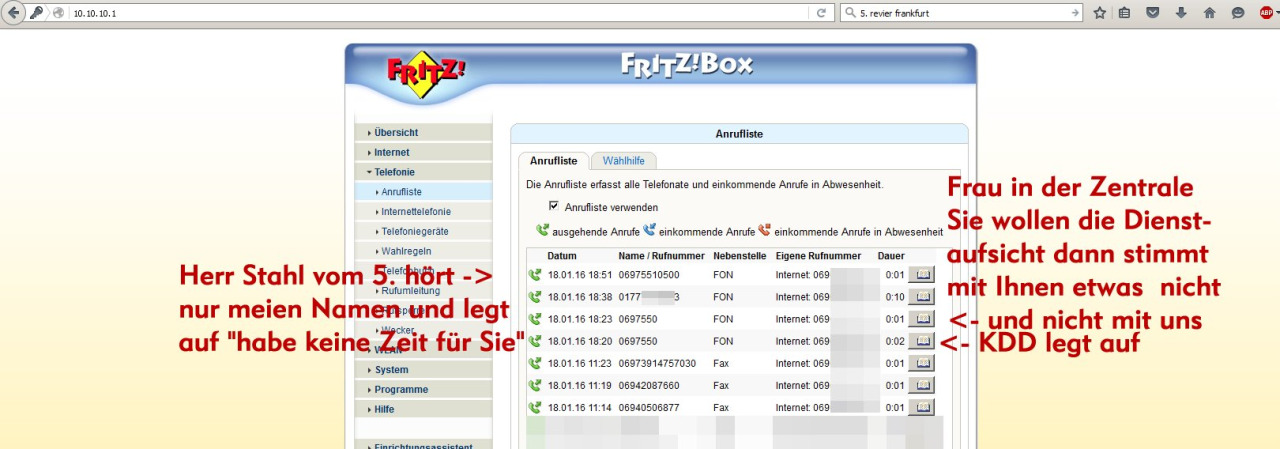Reload the page with the refresh icon
The image size is (1280, 449).
[x=821, y=13]
